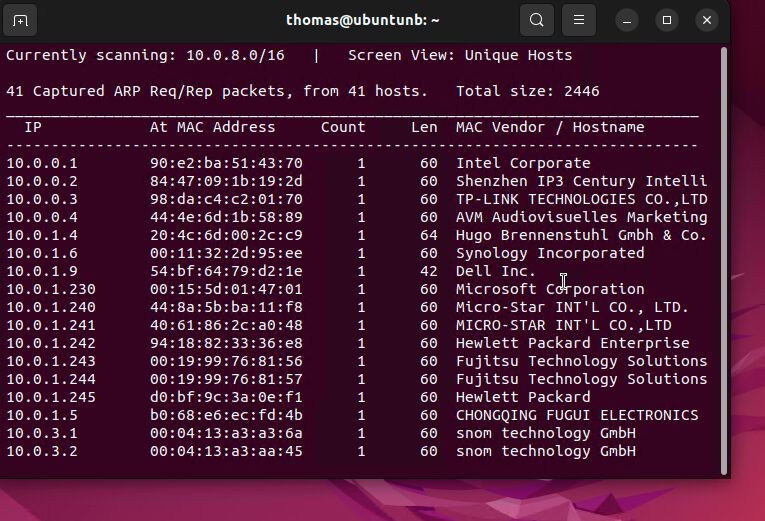Image resolution: width=765 pixels, height=521 pixels.
Task: Click the title thomas@ubuntunb: ~
Action: pyautogui.click(x=362, y=20)
